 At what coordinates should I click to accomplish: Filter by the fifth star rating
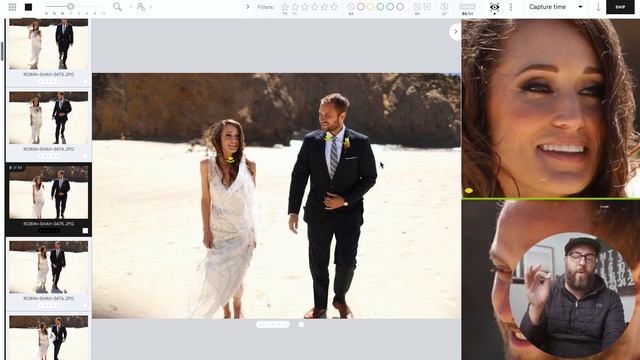point(324,7)
